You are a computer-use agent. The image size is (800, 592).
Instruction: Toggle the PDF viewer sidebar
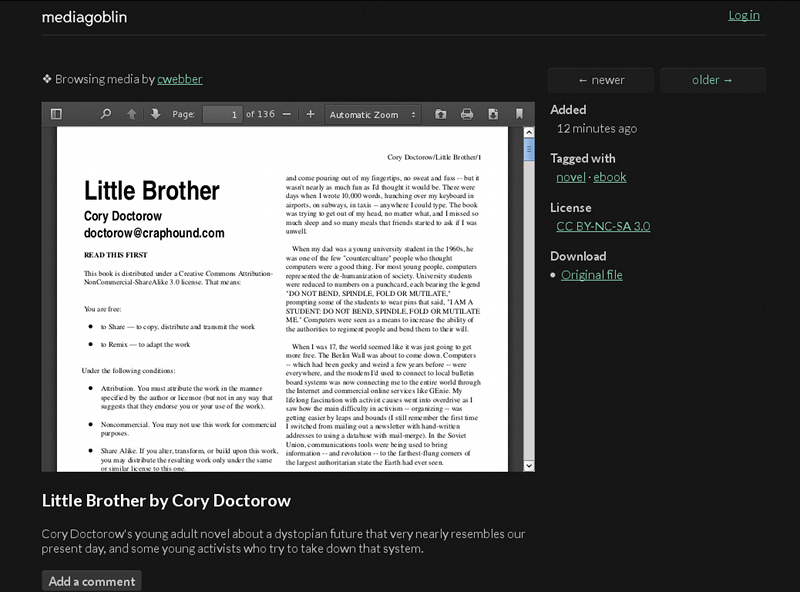tap(56, 114)
